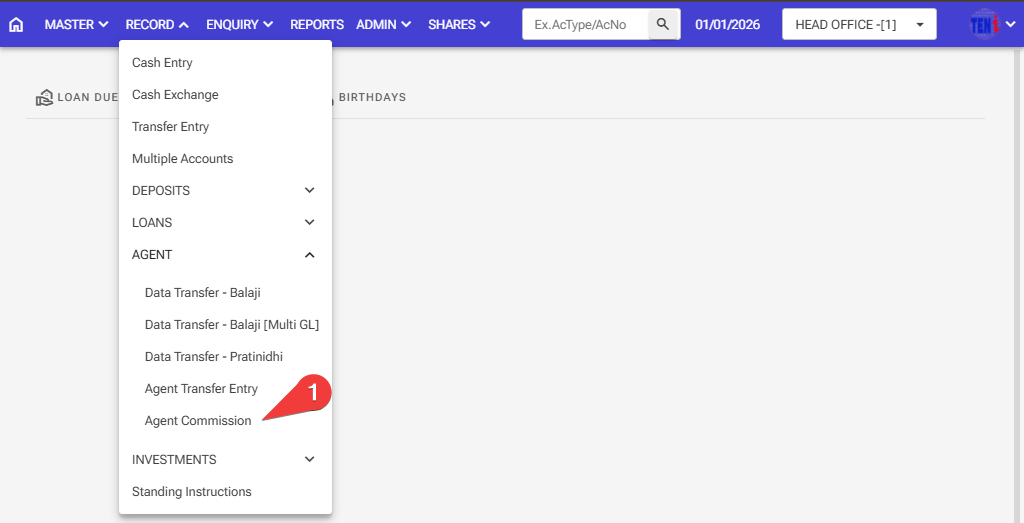The image size is (1024, 523).
Task: Expand the ADMIN dropdown menu
Action: [385, 24]
